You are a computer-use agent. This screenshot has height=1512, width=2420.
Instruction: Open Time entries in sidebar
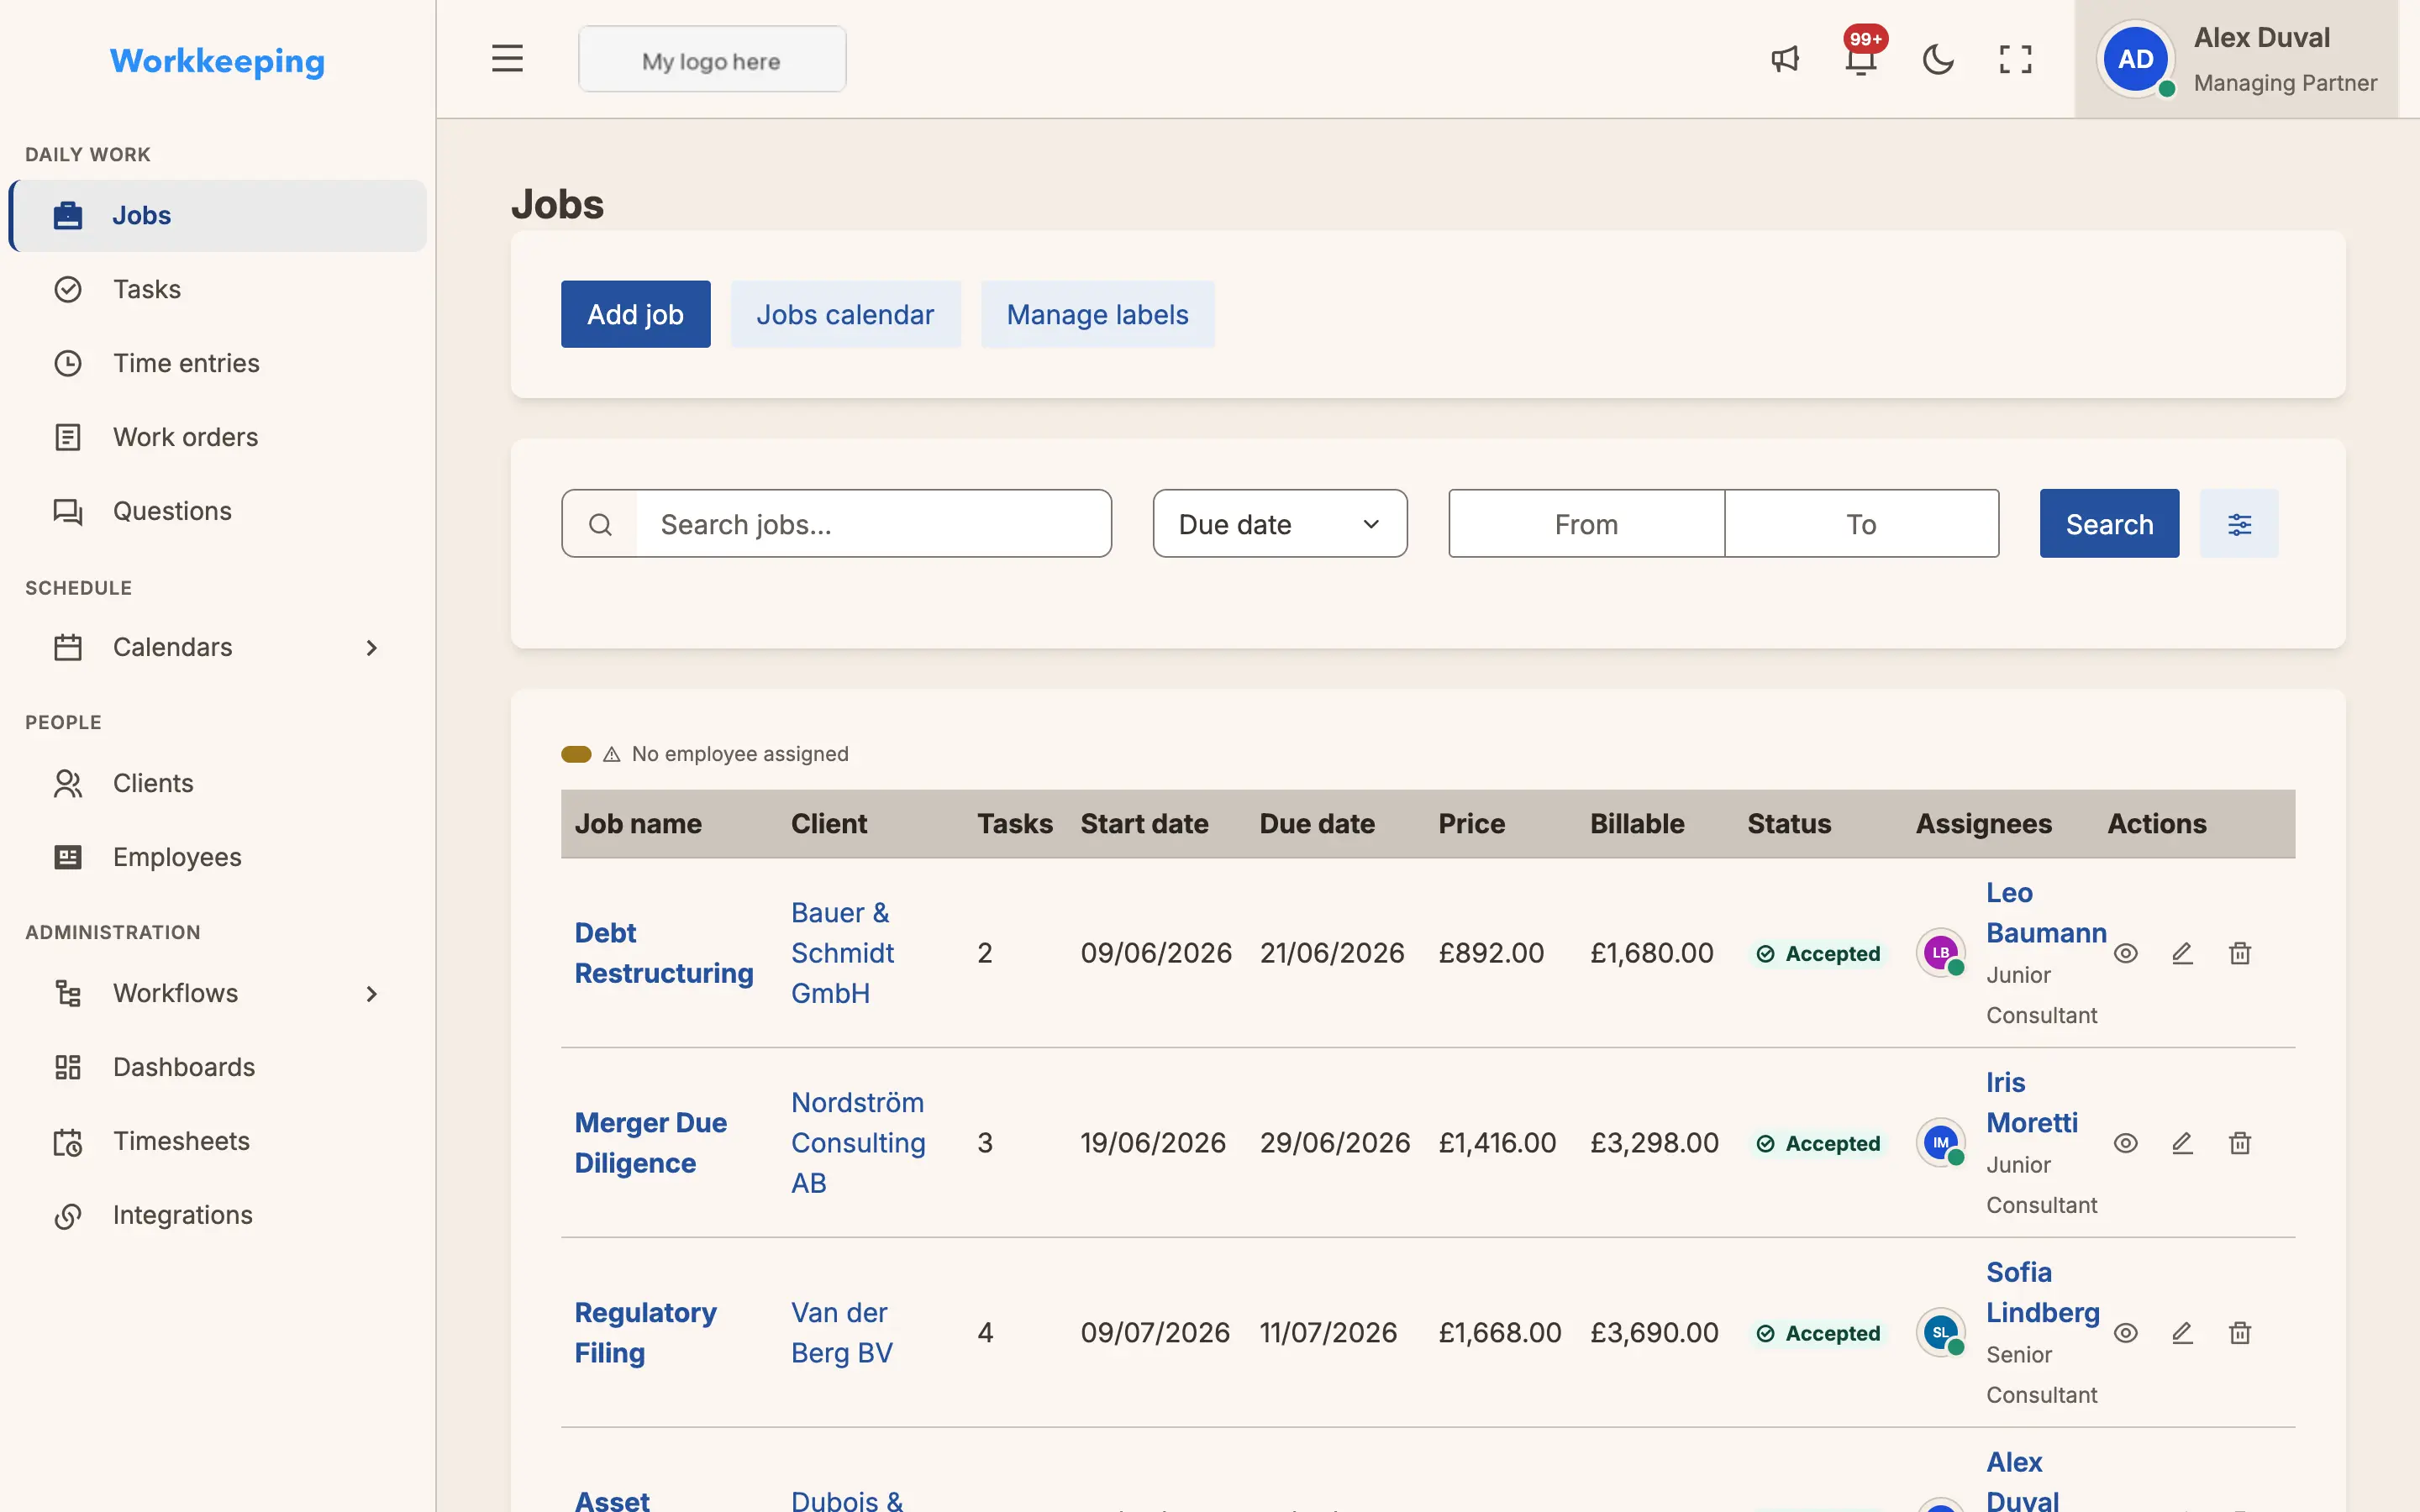coord(217,364)
